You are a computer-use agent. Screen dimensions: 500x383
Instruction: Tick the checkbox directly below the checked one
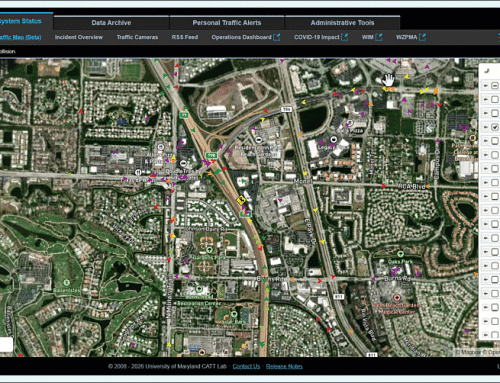point(495,141)
